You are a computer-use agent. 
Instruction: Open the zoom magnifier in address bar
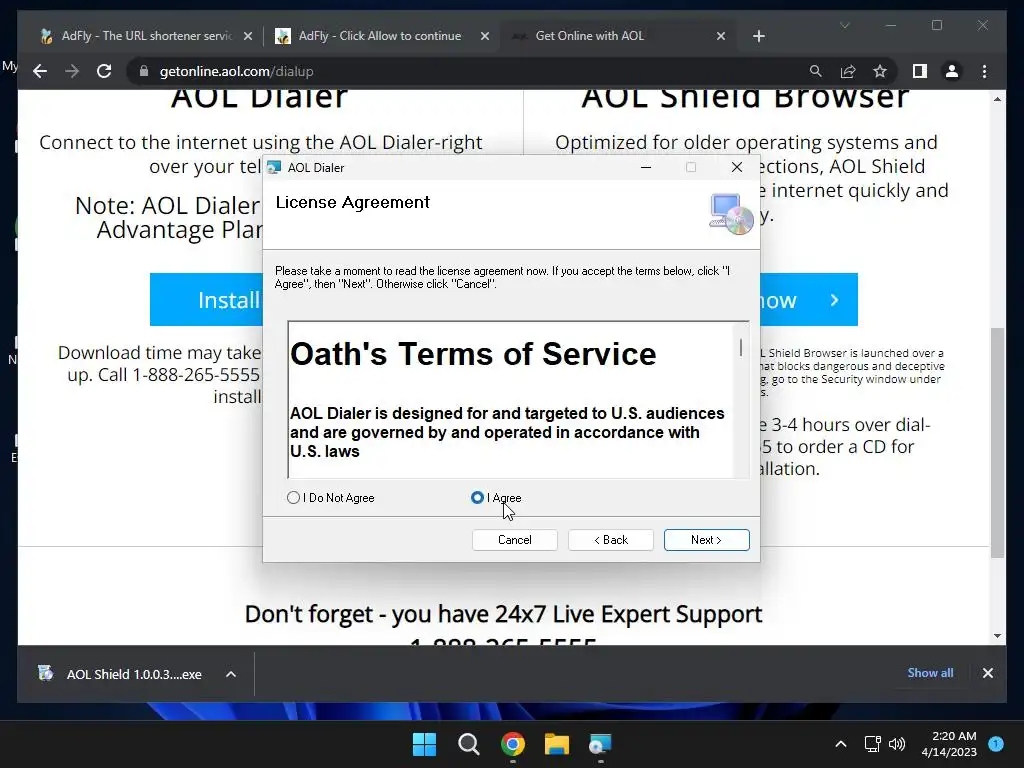816,71
